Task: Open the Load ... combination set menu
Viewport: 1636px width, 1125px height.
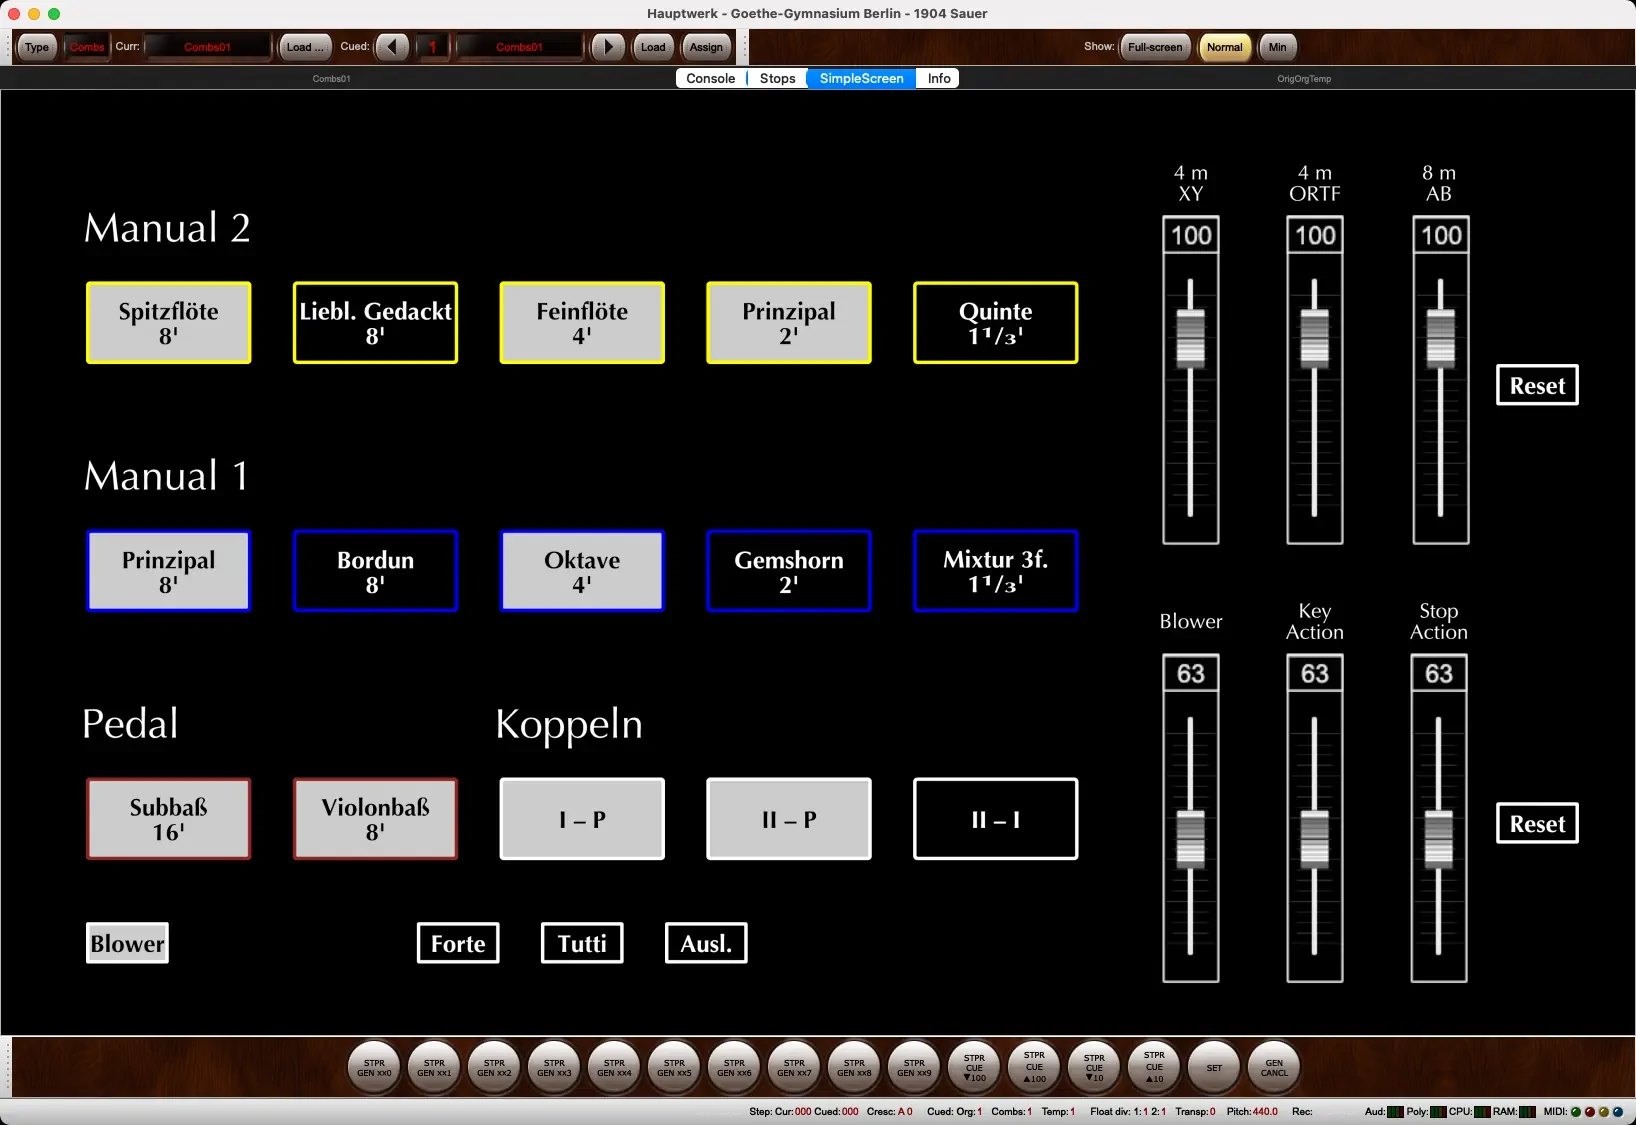Action: pyautogui.click(x=304, y=47)
